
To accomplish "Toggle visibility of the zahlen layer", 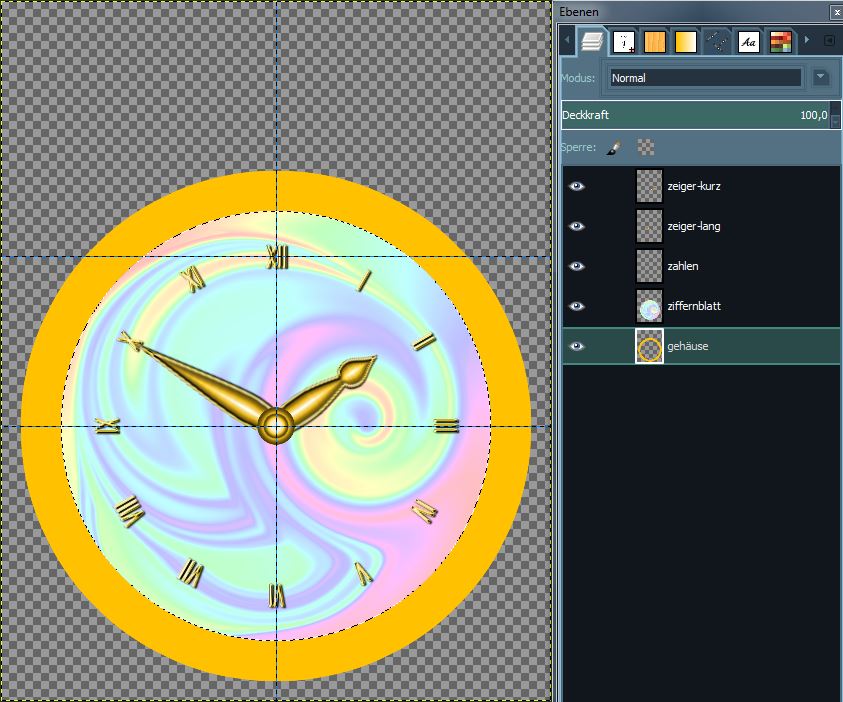I will point(577,266).
